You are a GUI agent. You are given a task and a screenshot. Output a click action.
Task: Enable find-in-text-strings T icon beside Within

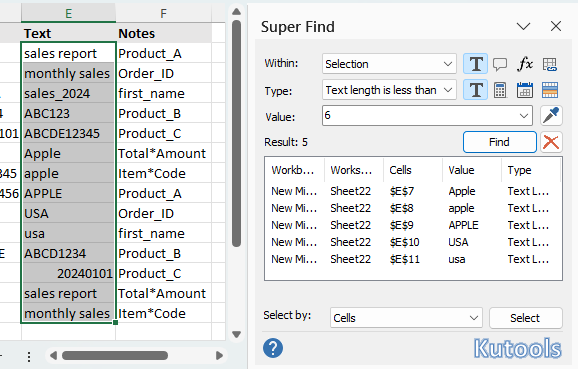pyautogui.click(x=476, y=64)
